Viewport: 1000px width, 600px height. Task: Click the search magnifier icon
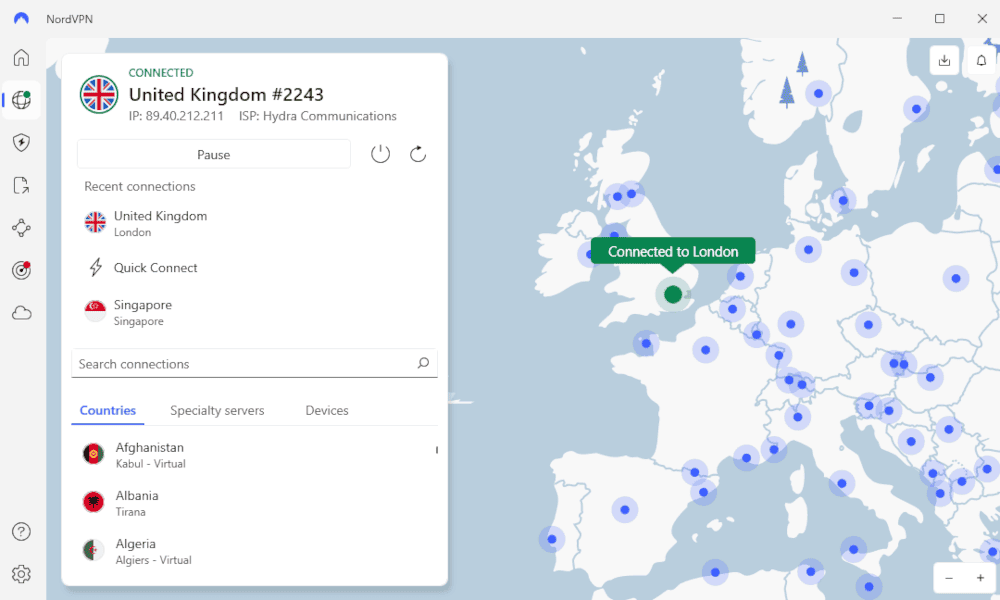pos(423,363)
